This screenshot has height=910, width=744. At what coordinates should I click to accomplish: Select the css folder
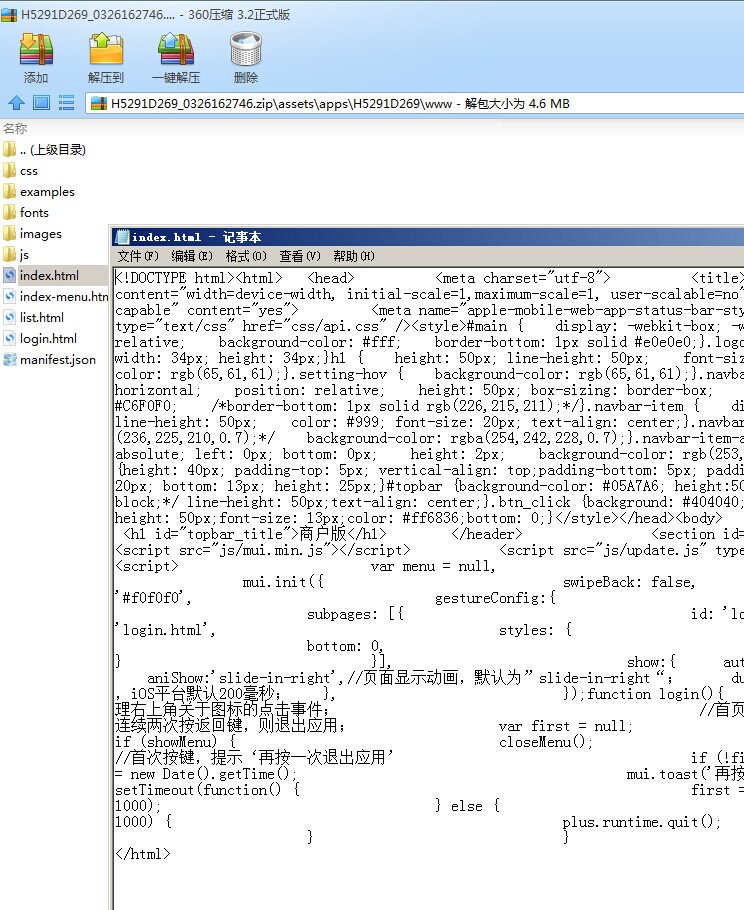20,171
